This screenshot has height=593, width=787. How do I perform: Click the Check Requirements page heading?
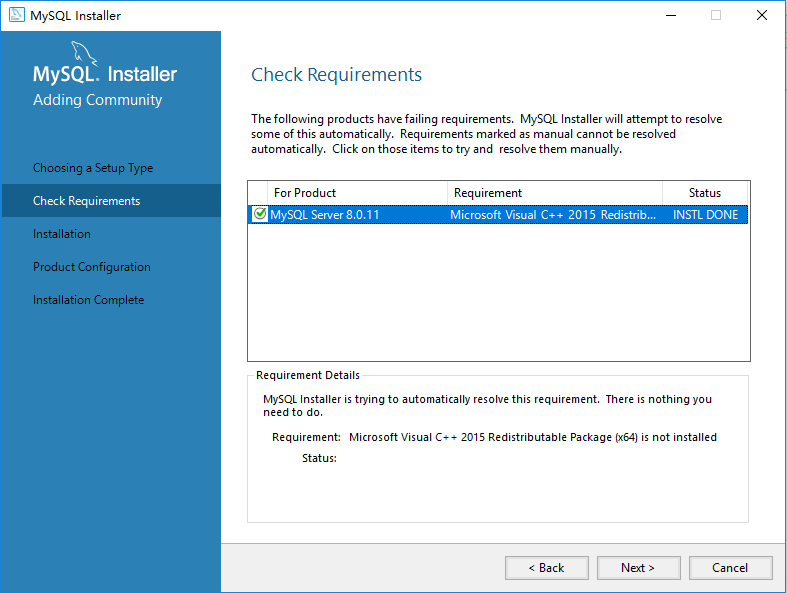pyautogui.click(x=336, y=74)
